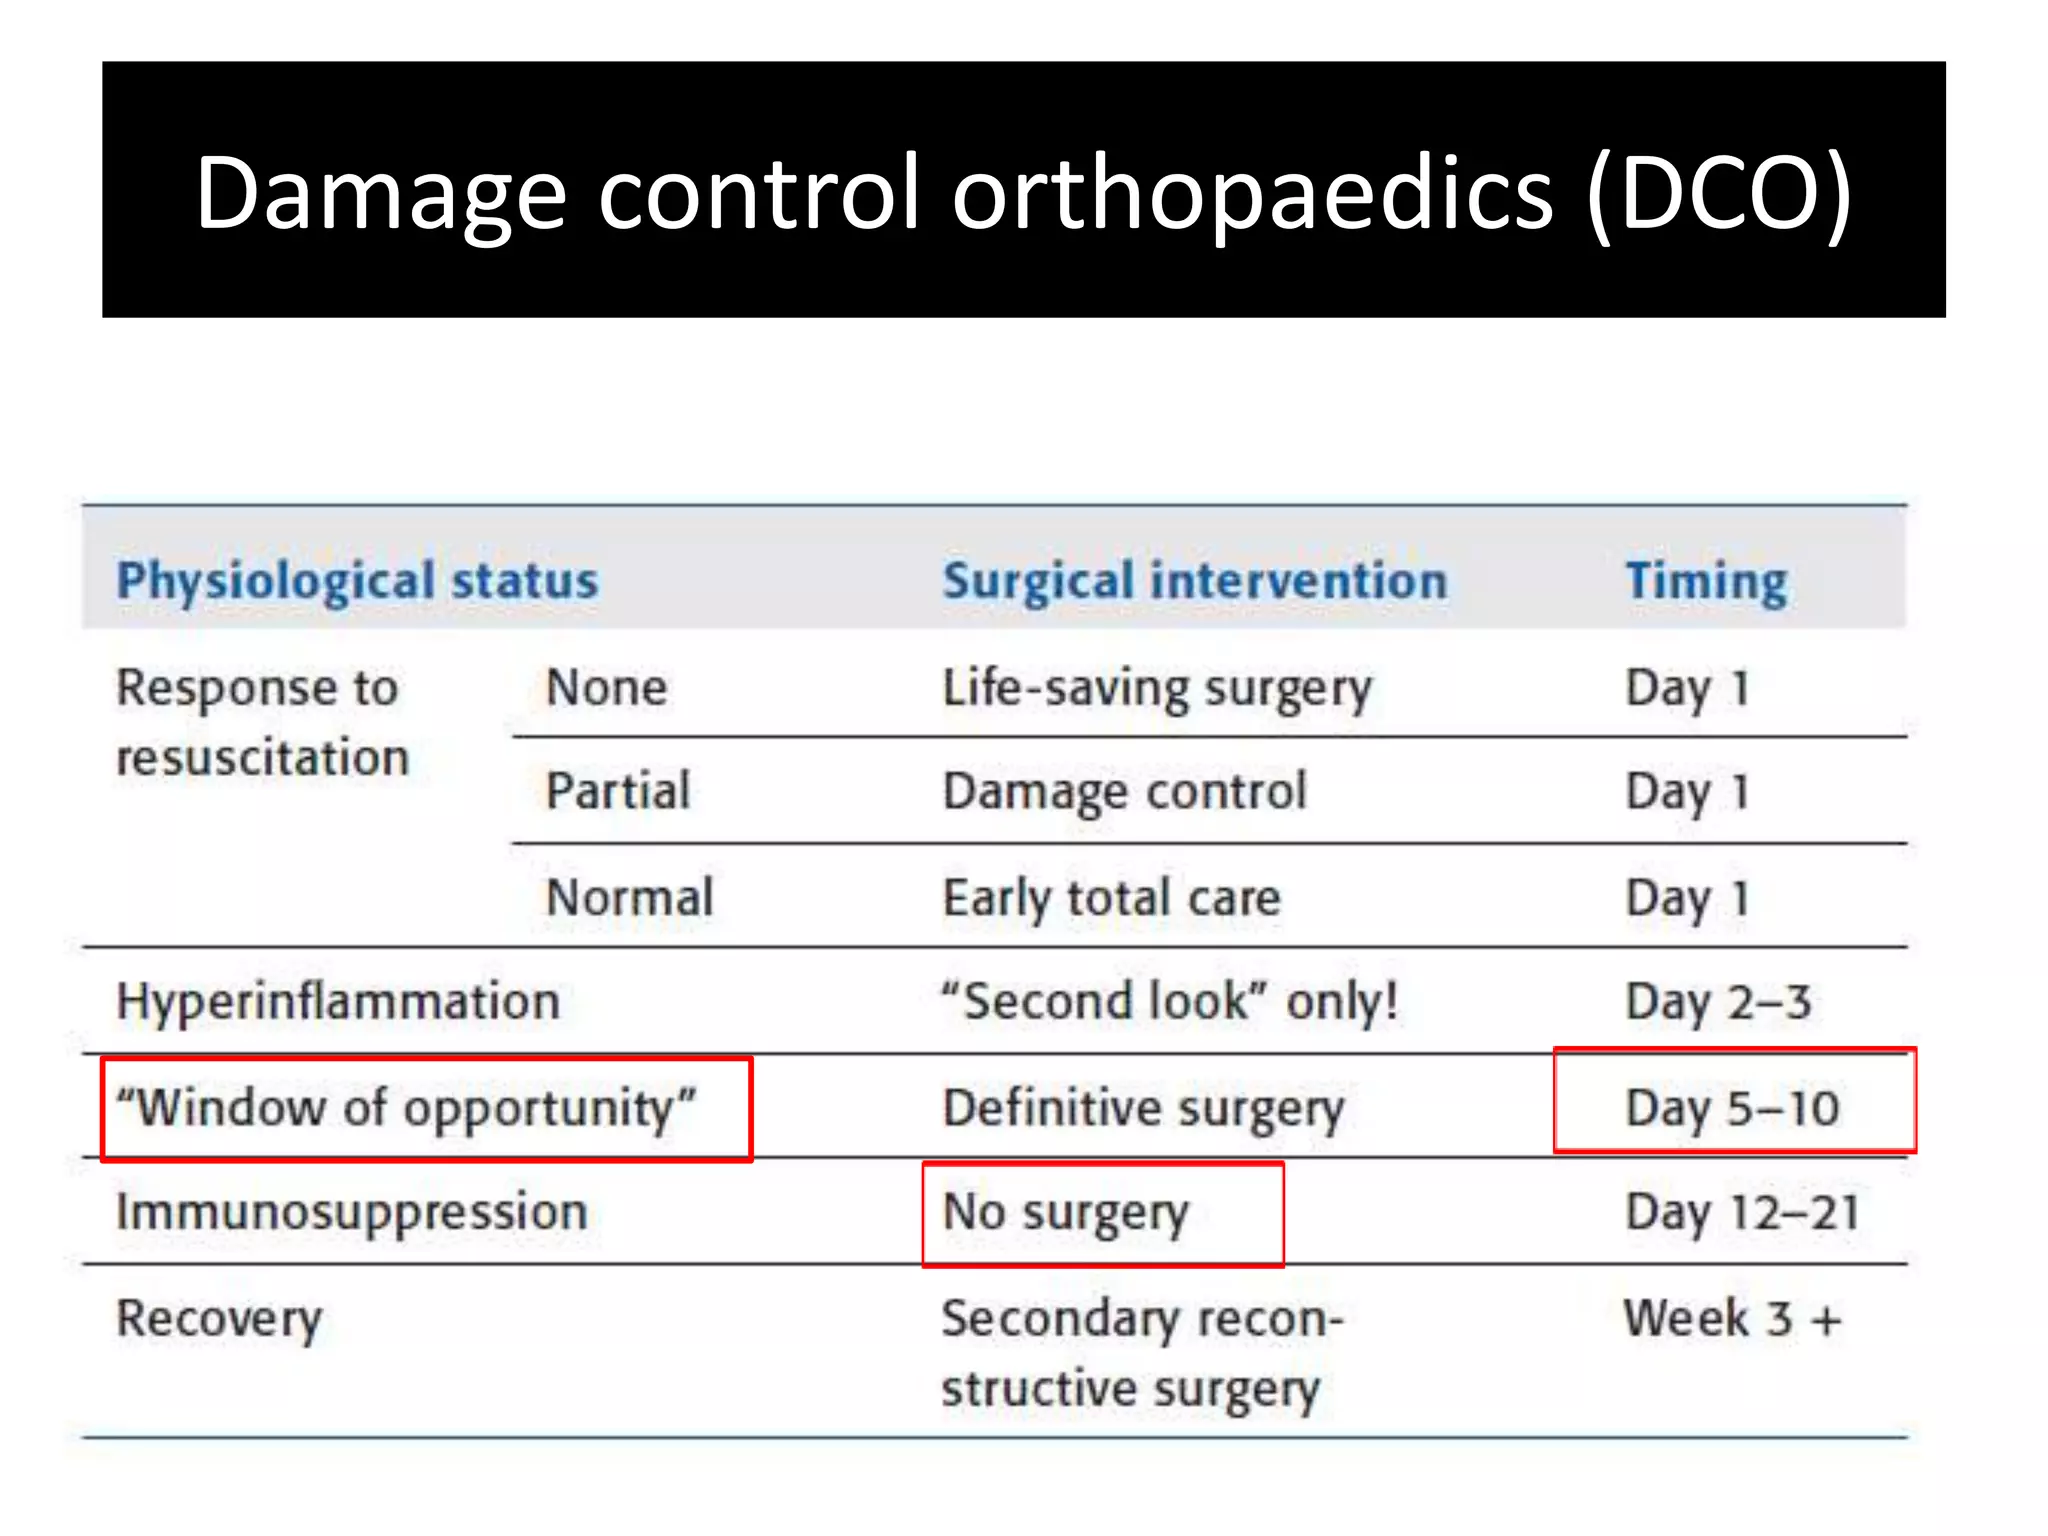The height and width of the screenshot is (1536, 2048).
Task: Click the highlighted No surgery box
Action: click(x=1103, y=1214)
